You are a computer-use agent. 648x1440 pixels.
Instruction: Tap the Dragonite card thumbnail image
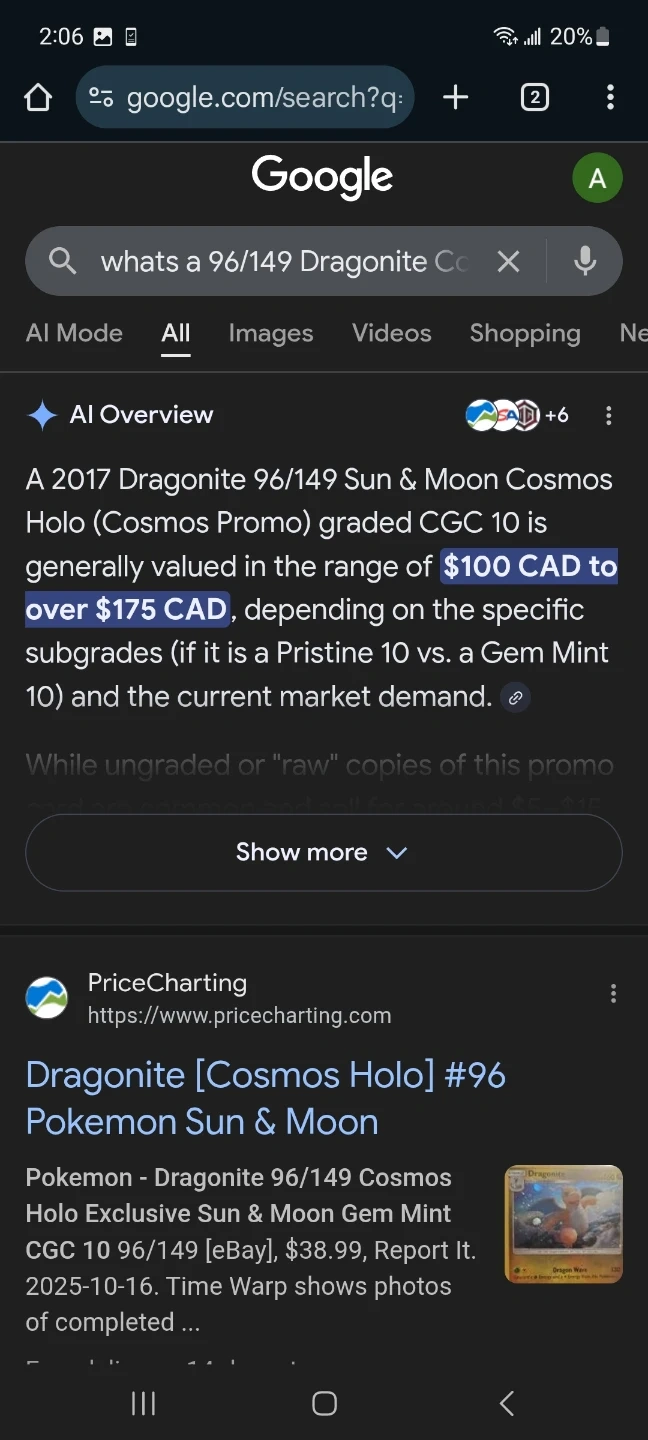[x=563, y=1224]
